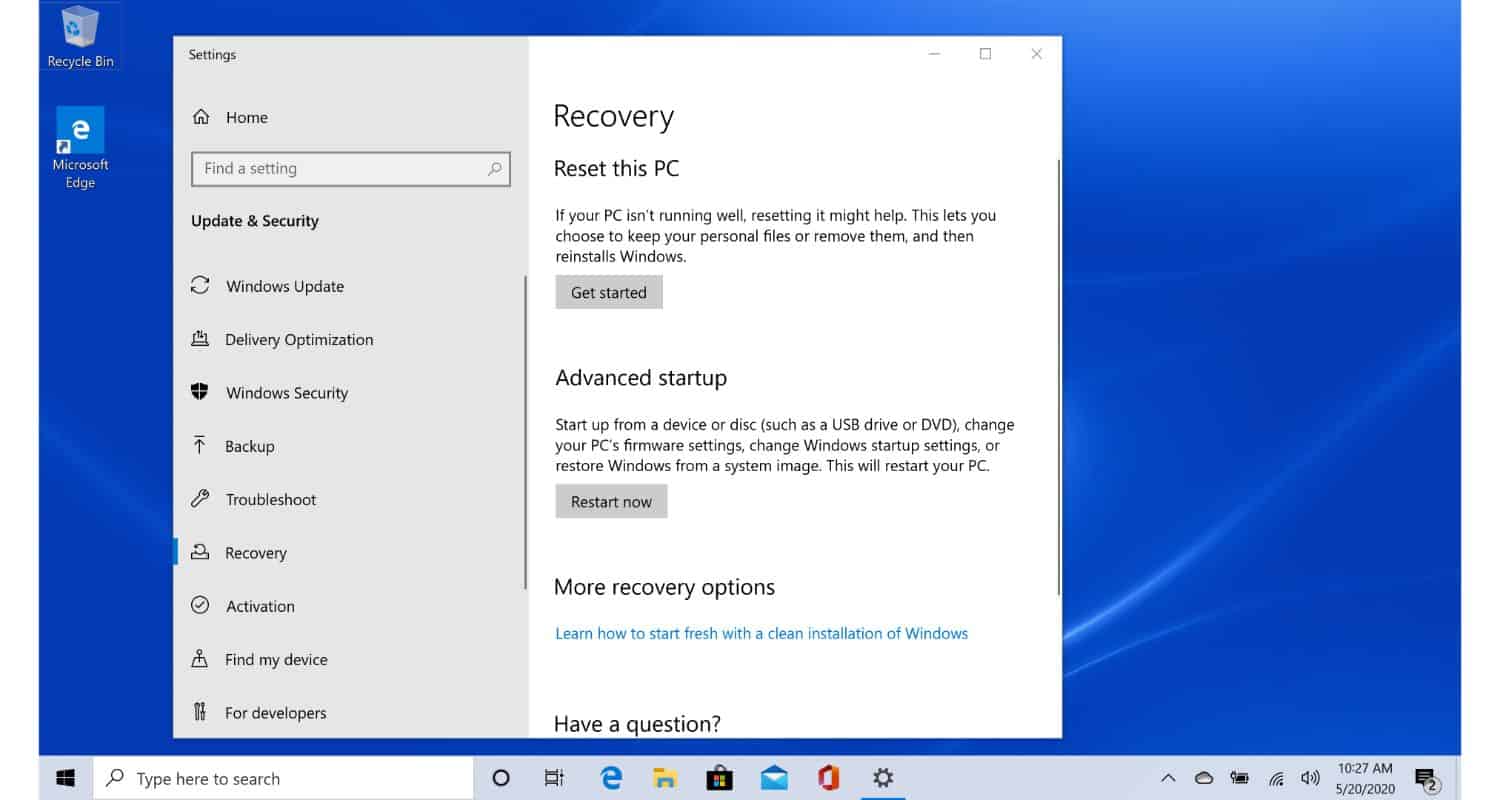The image size is (1500, 800).
Task: Open the Action Center notifications icon
Action: [x=1427, y=779]
